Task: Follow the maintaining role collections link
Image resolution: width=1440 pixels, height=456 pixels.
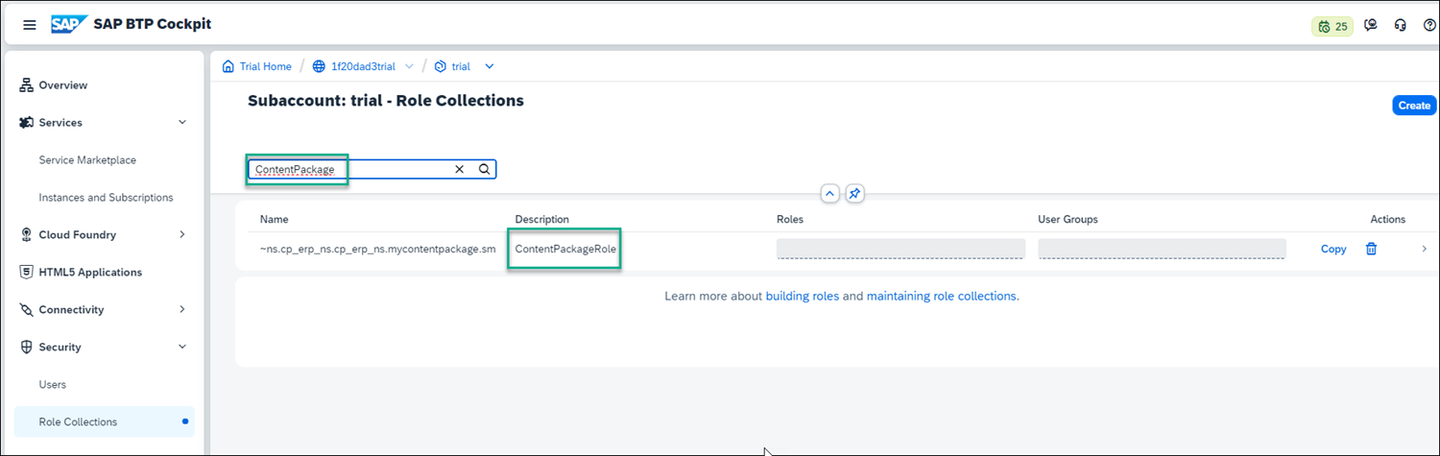Action: (x=942, y=297)
